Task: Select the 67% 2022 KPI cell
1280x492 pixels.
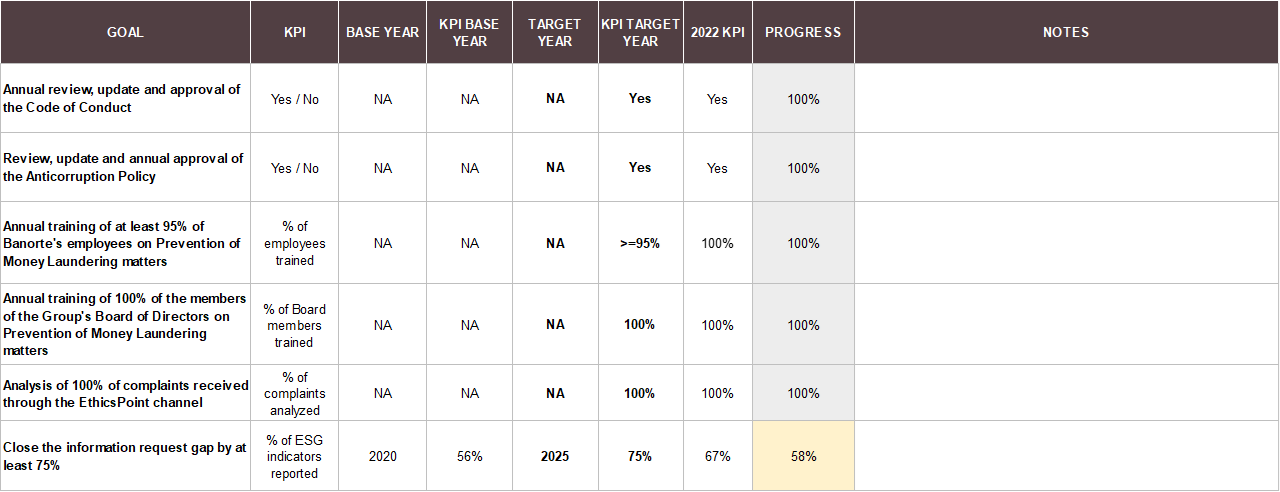Action: [717, 456]
